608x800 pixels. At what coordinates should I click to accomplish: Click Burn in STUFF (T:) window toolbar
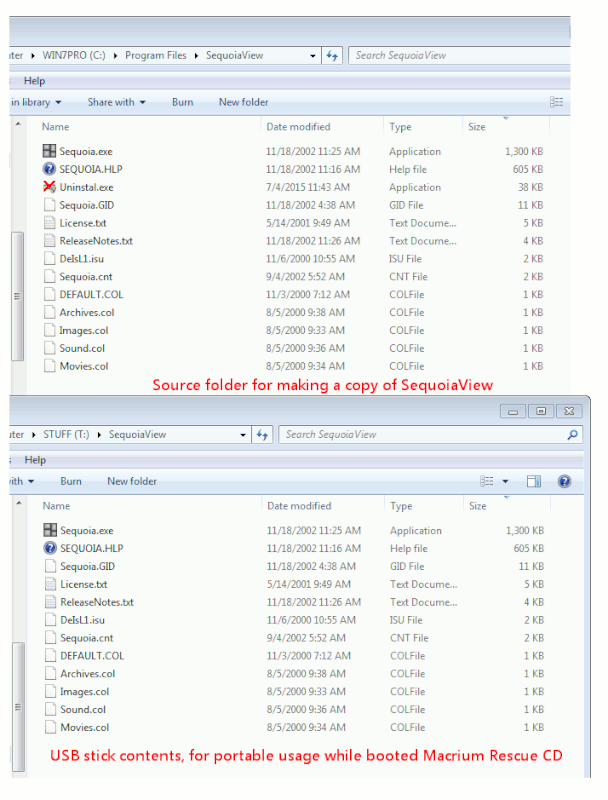tap(71, 481)
